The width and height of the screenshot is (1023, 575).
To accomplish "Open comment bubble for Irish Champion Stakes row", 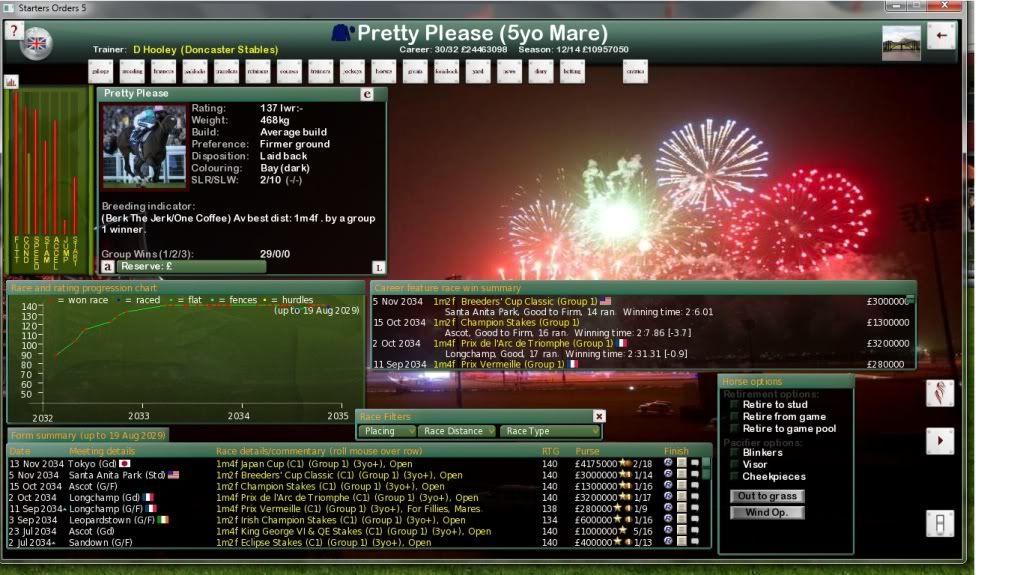I will (x=695, y=520).
